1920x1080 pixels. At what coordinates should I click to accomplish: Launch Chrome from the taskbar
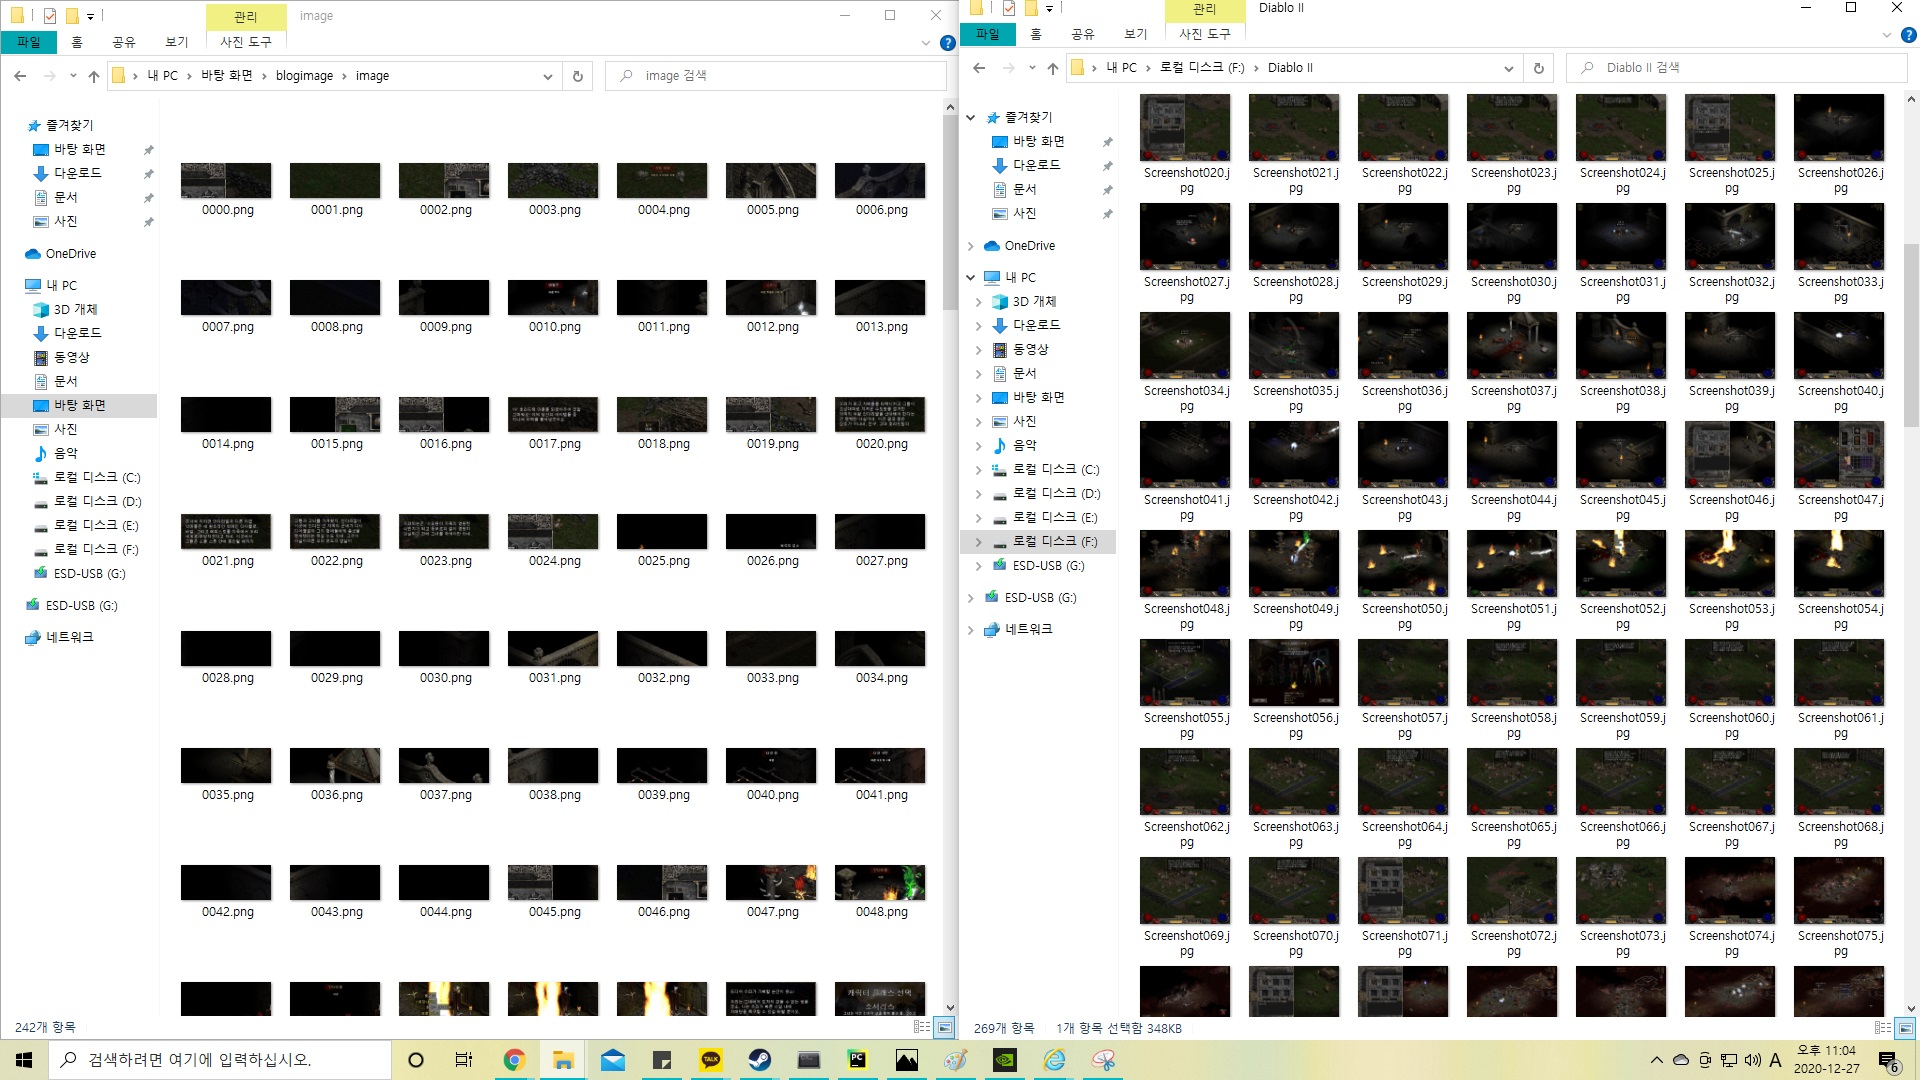click(x=514, y=1060)
